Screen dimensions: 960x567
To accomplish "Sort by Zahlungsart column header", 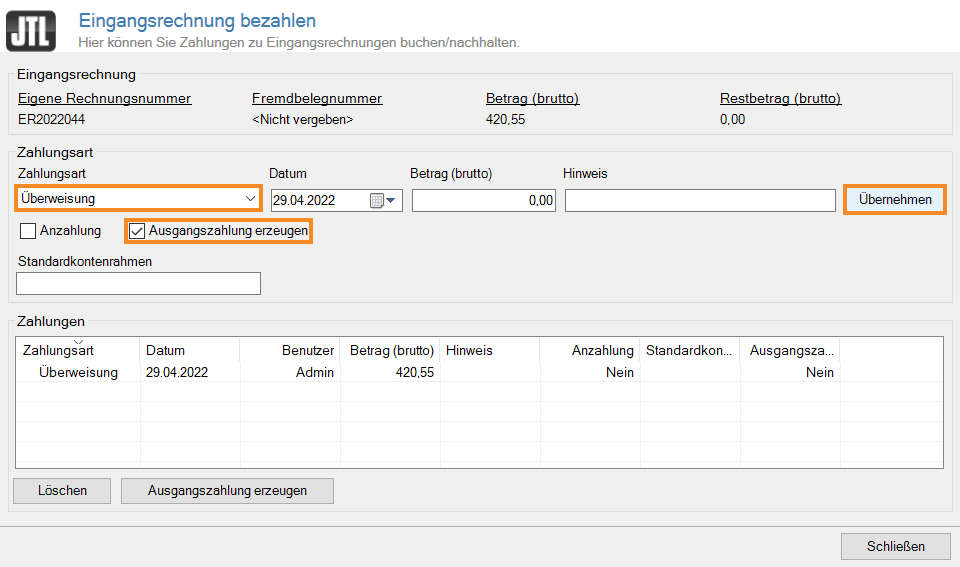I will (78, 350).
